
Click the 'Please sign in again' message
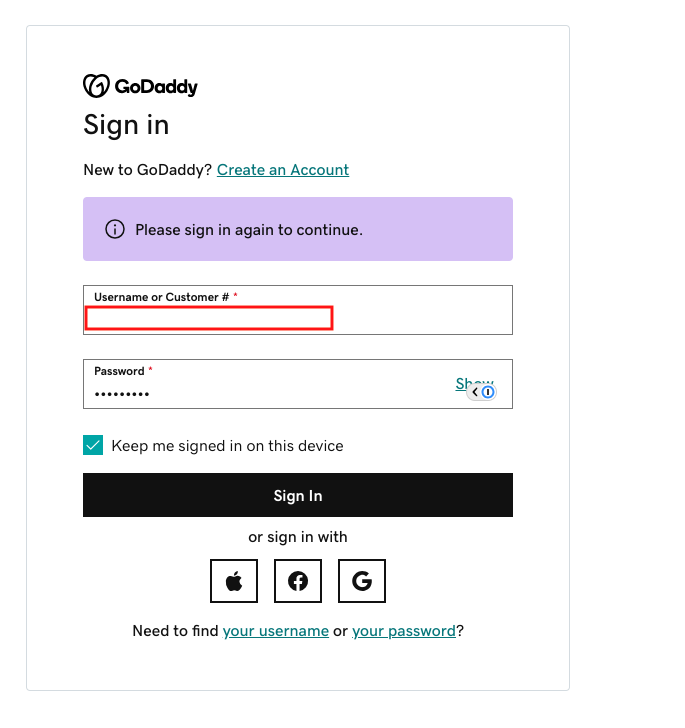coord(249,230)
